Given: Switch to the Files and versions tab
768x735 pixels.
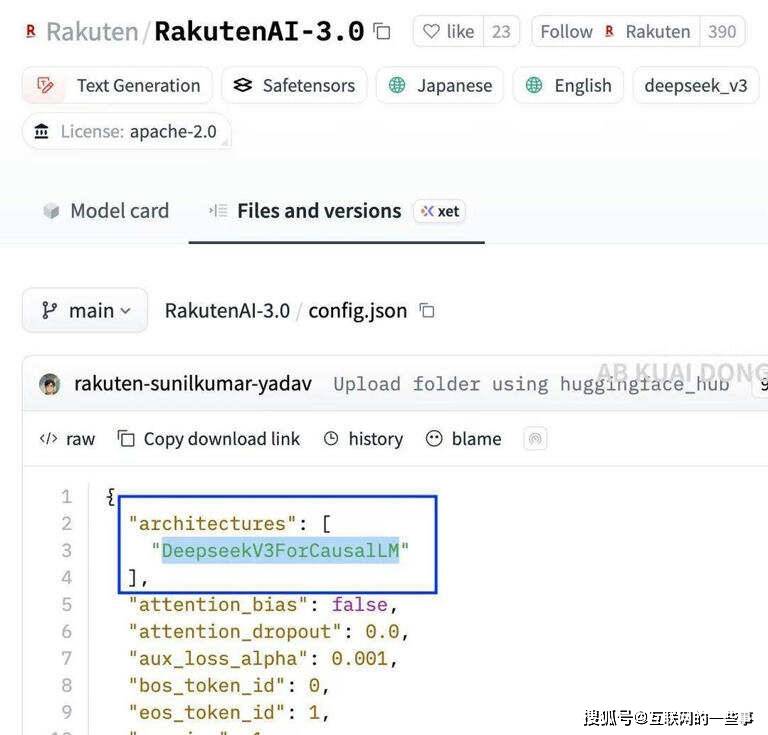Looking at the screenshot, I should pos(306,211).
